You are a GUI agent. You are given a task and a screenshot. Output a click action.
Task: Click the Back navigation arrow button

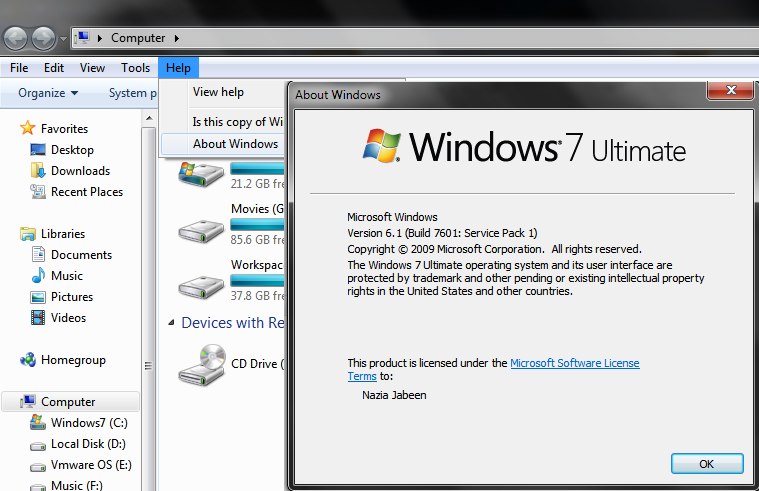[x=15, y=38]
